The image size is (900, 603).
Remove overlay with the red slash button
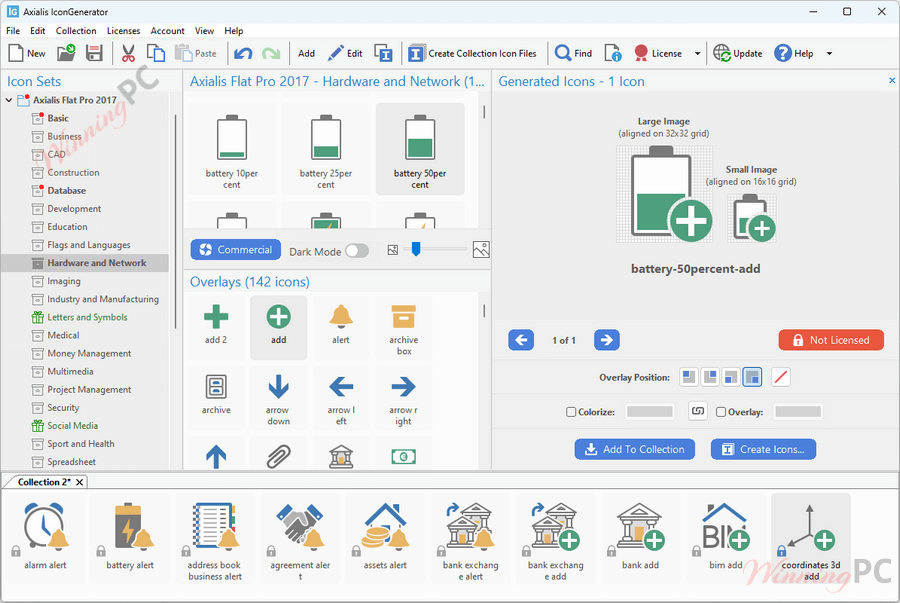coord(781,377)
